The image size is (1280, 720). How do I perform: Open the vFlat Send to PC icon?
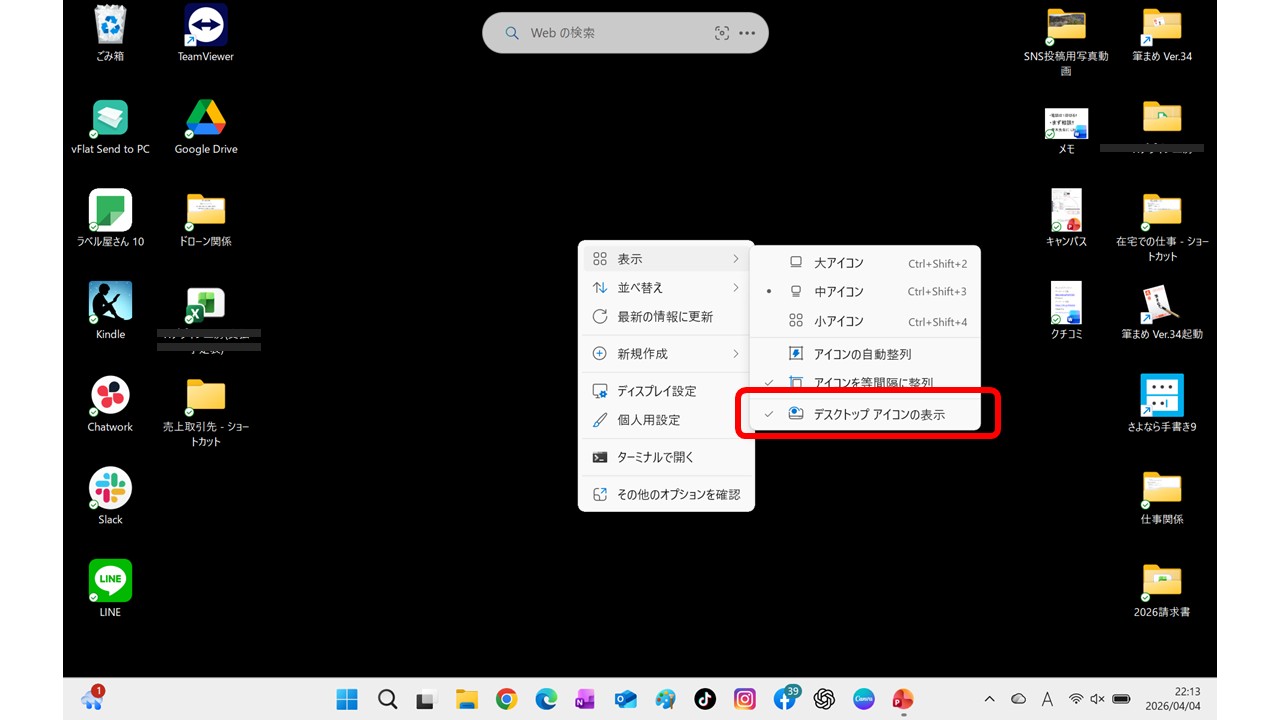[x=110, y=119]
